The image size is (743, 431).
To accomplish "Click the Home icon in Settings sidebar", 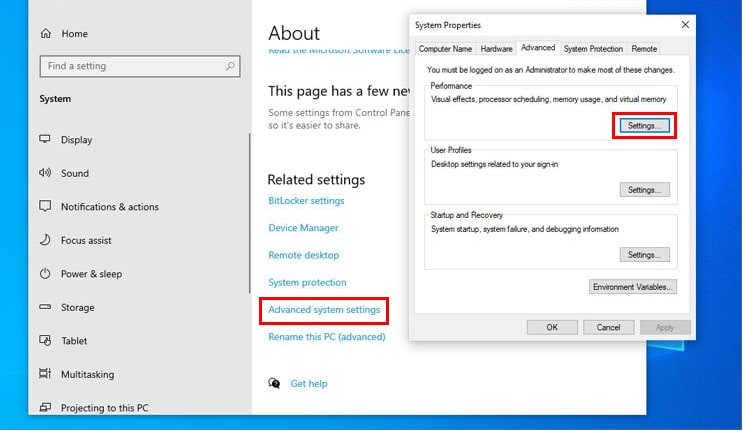I will (x=45, y=33).
